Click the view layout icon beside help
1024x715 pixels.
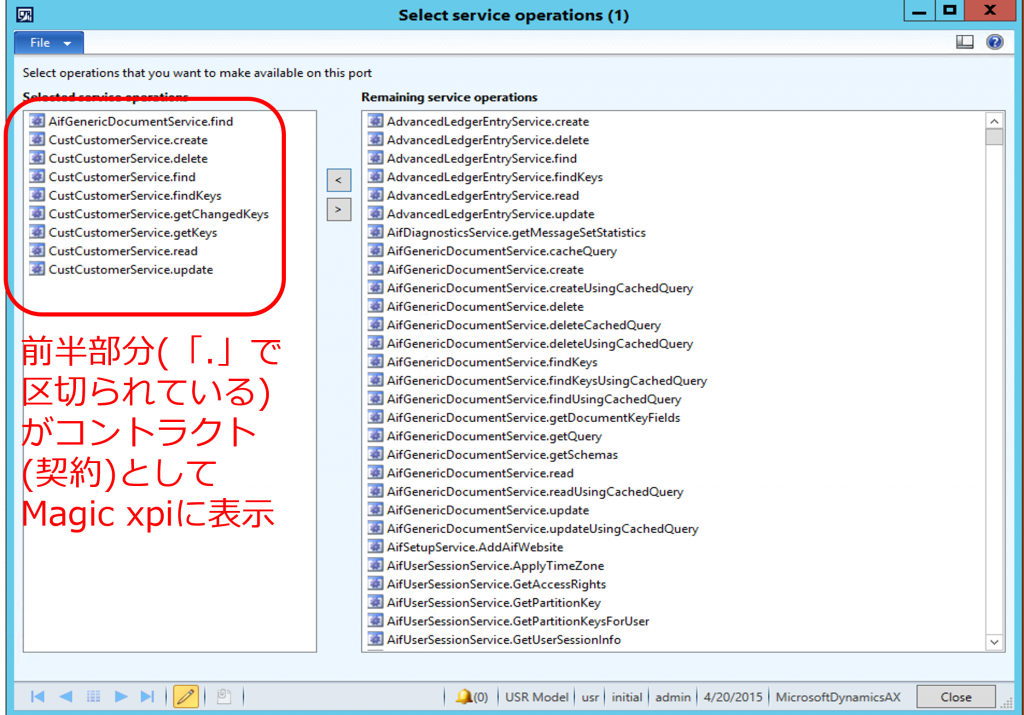click(965, 42)
